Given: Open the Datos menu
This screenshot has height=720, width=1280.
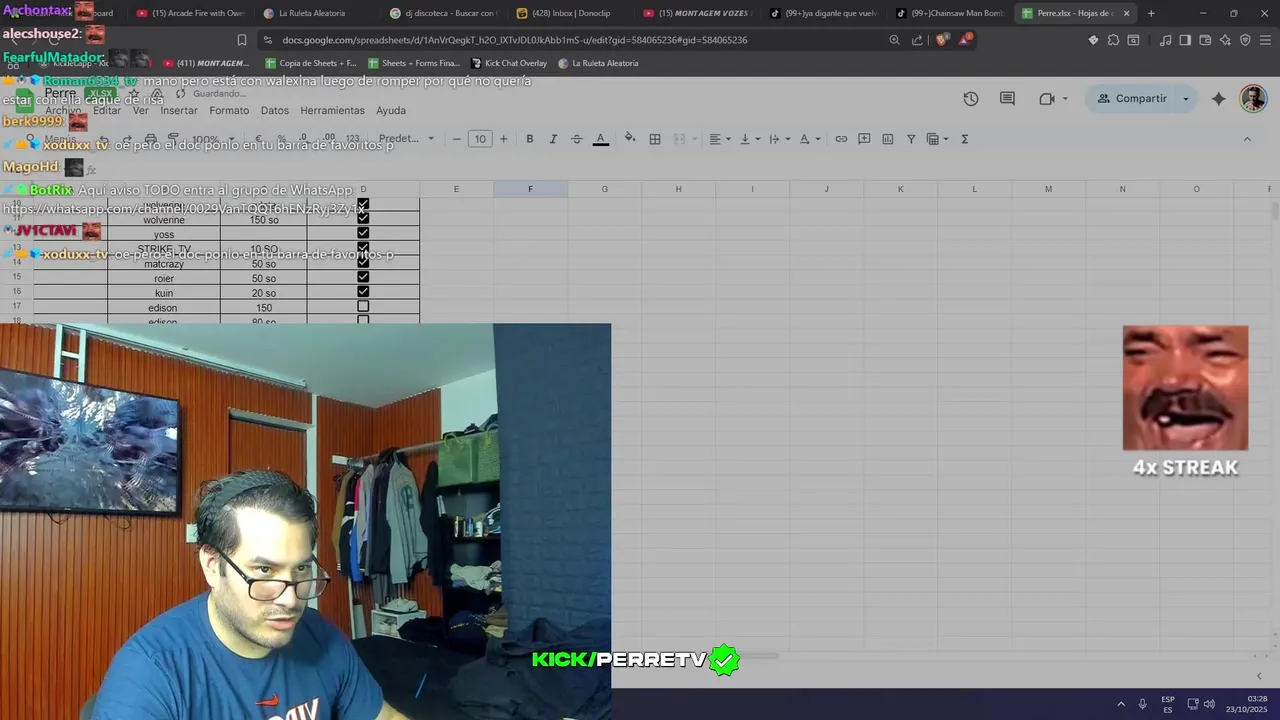Looking at the screenshot, I should (275, 111).
